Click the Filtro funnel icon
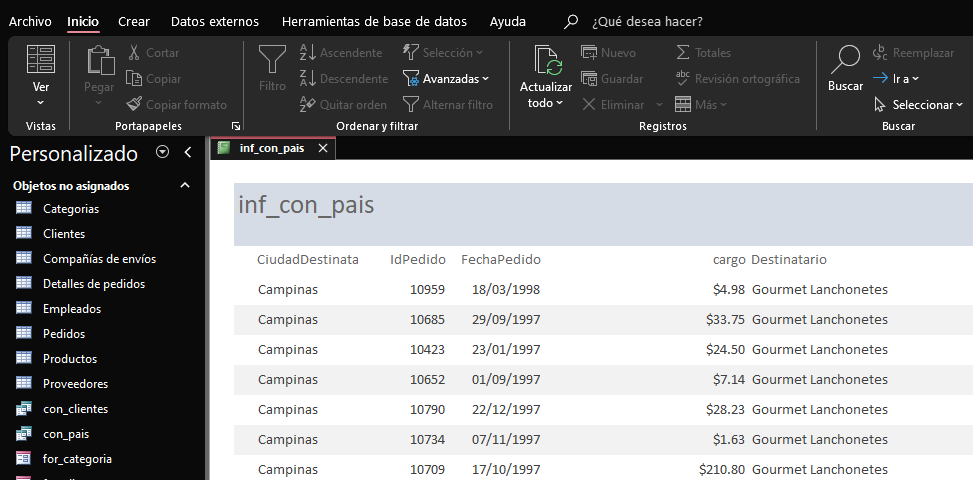This screenshot has height=480, width=973. click(x=272, y=60)
